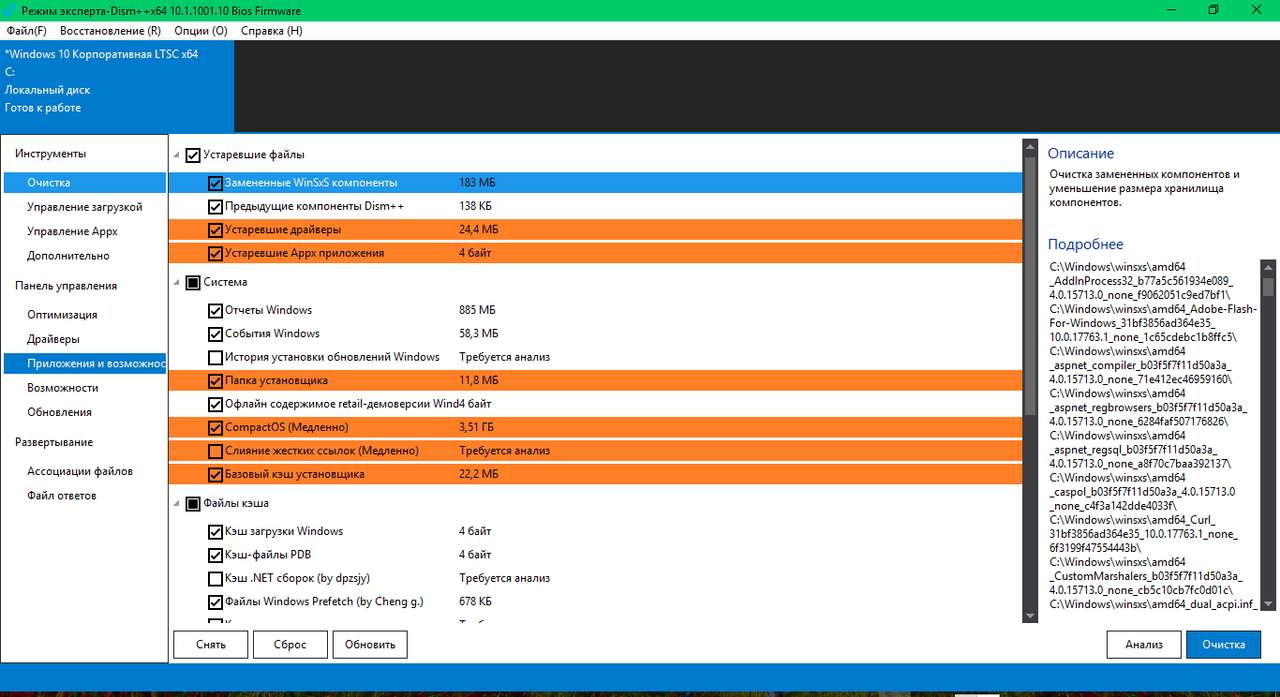This screenshot has width=1280, height=697.
Task: Toggle Предыдущие компоненты Dism++ checkbox
Action: (x=215, y=207)
